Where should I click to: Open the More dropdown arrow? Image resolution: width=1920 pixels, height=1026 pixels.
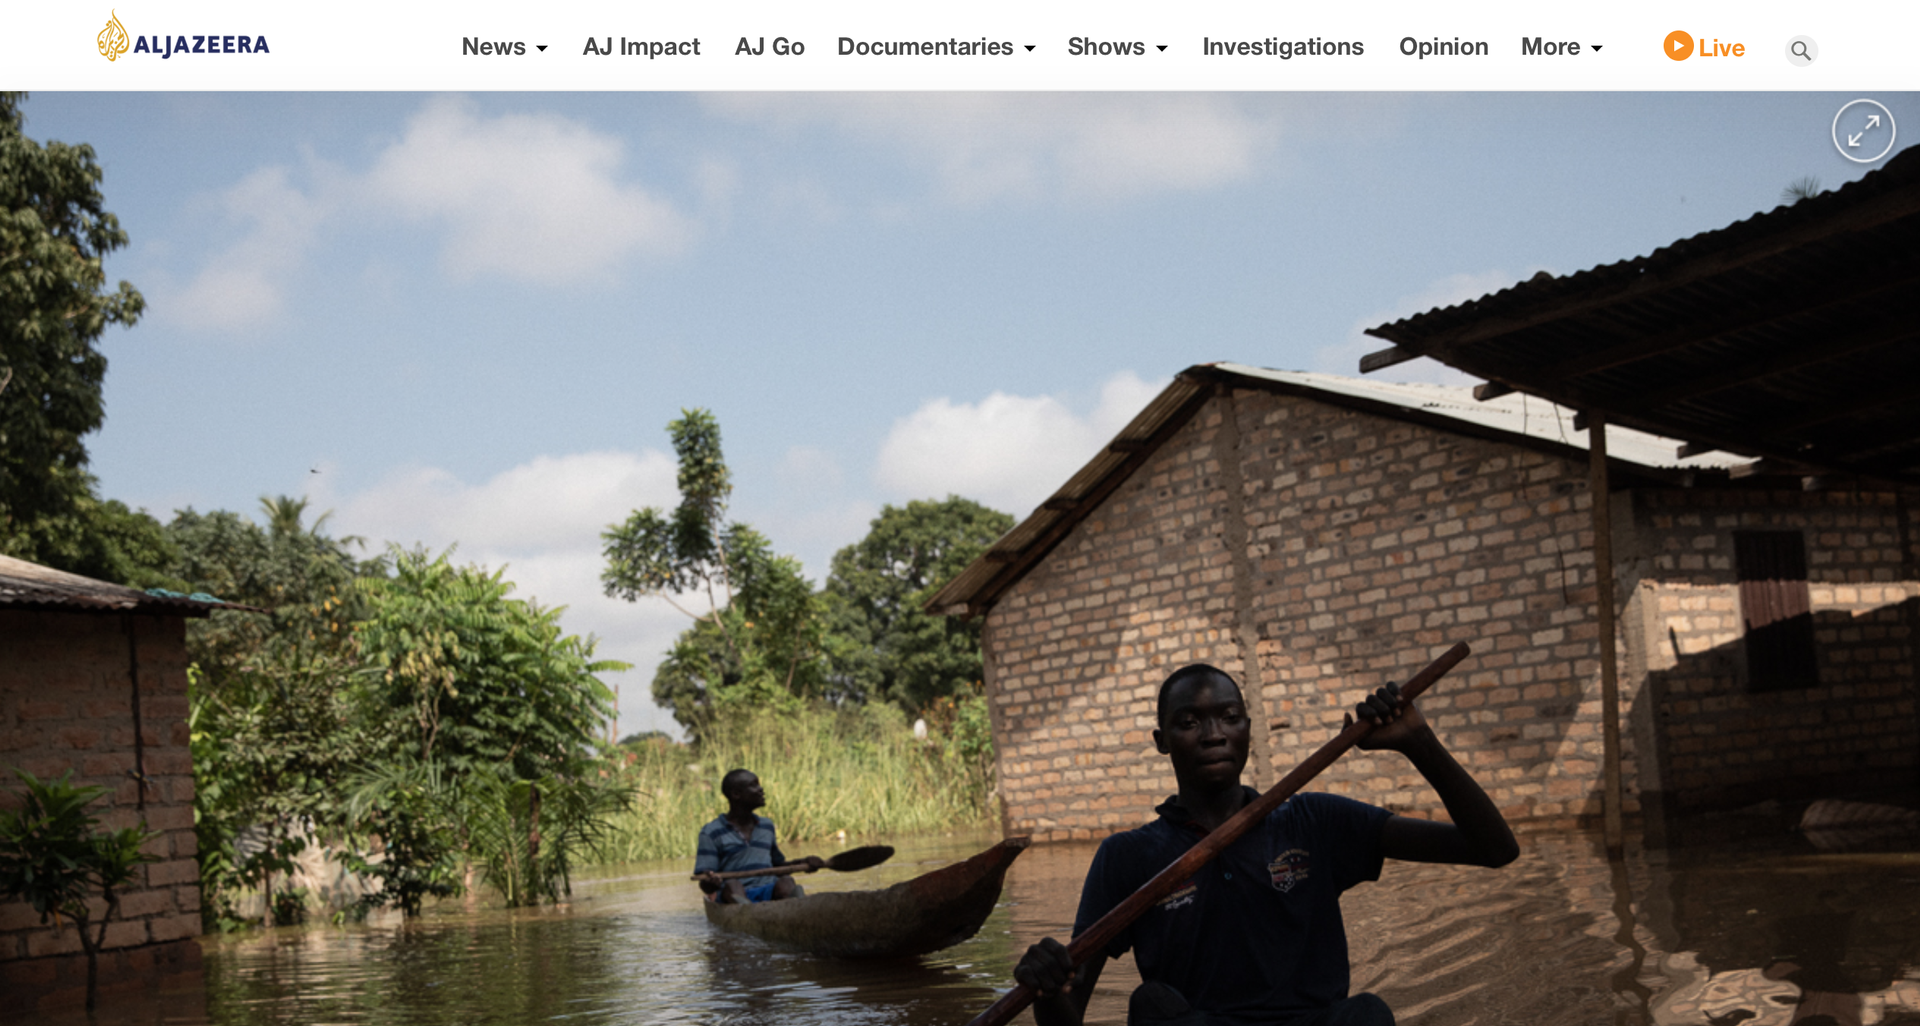pos(1597,49)
